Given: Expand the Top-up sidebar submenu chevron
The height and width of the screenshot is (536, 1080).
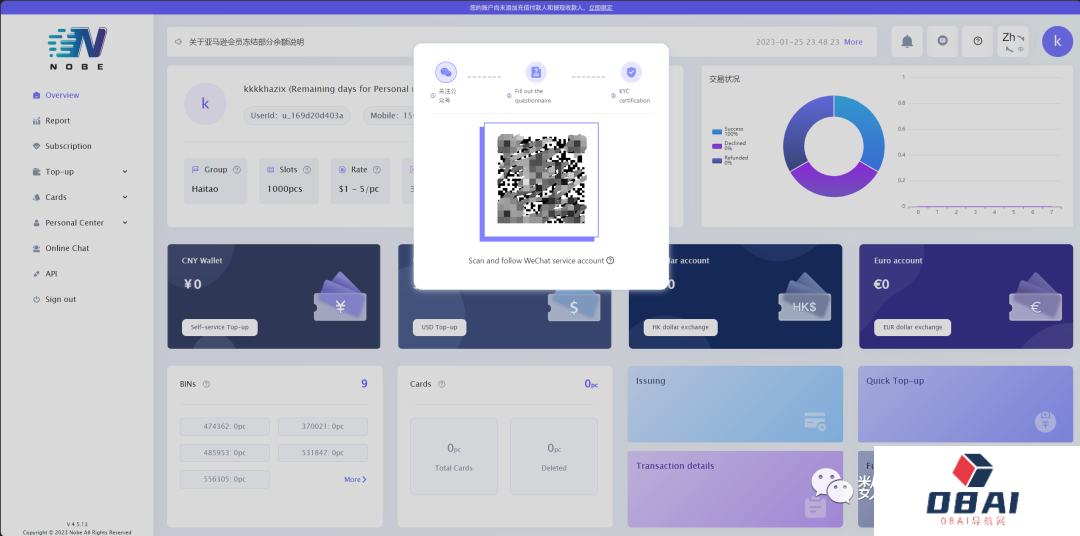Looking at the screenshot, I should [x=125, y=172].
